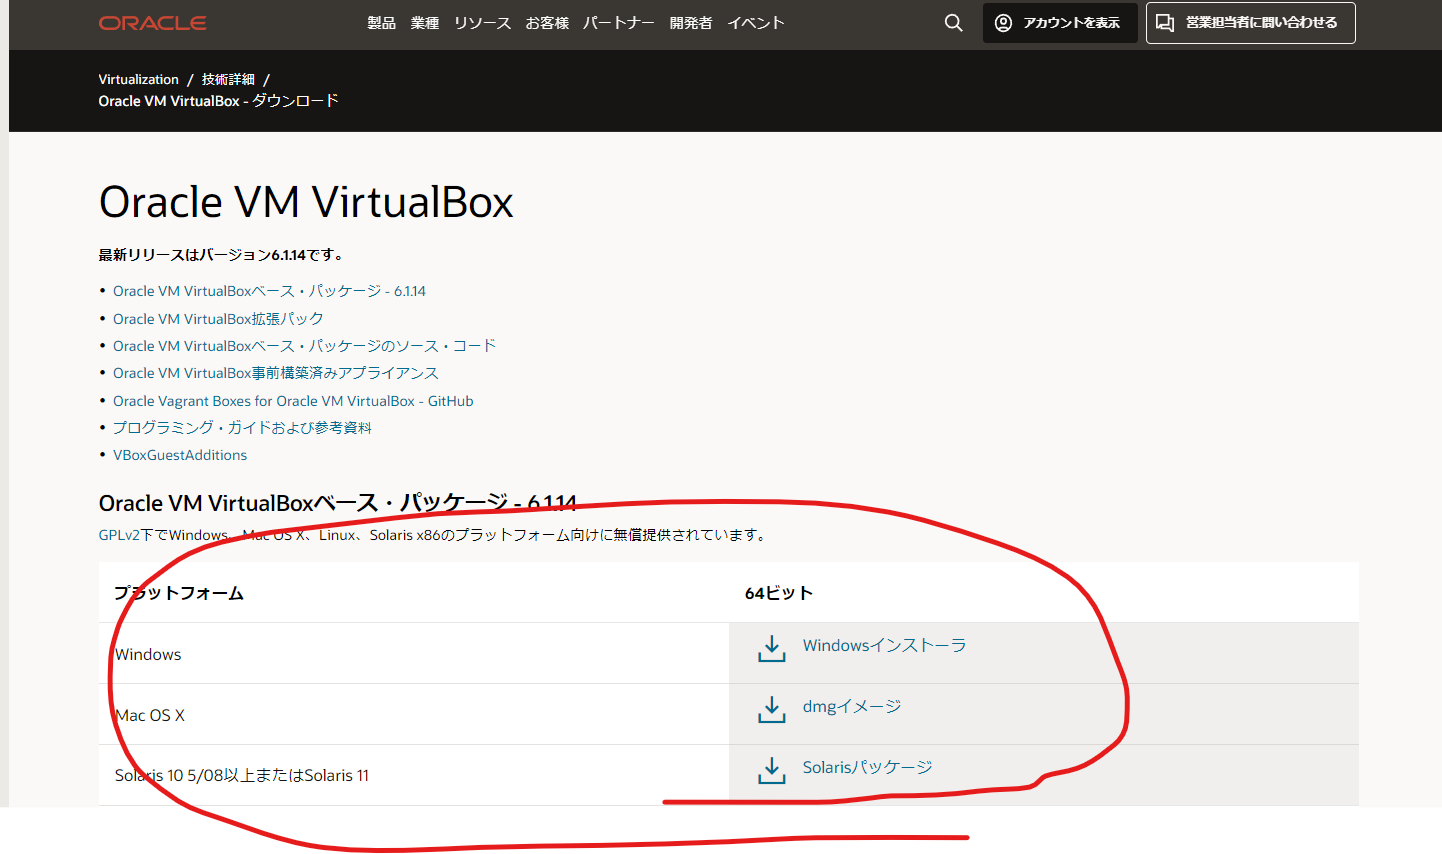The width and height of the screenshot is (1442, 854).
Task: Open ベース・パッケージのソース・コード link
Action: pos(304,346)
